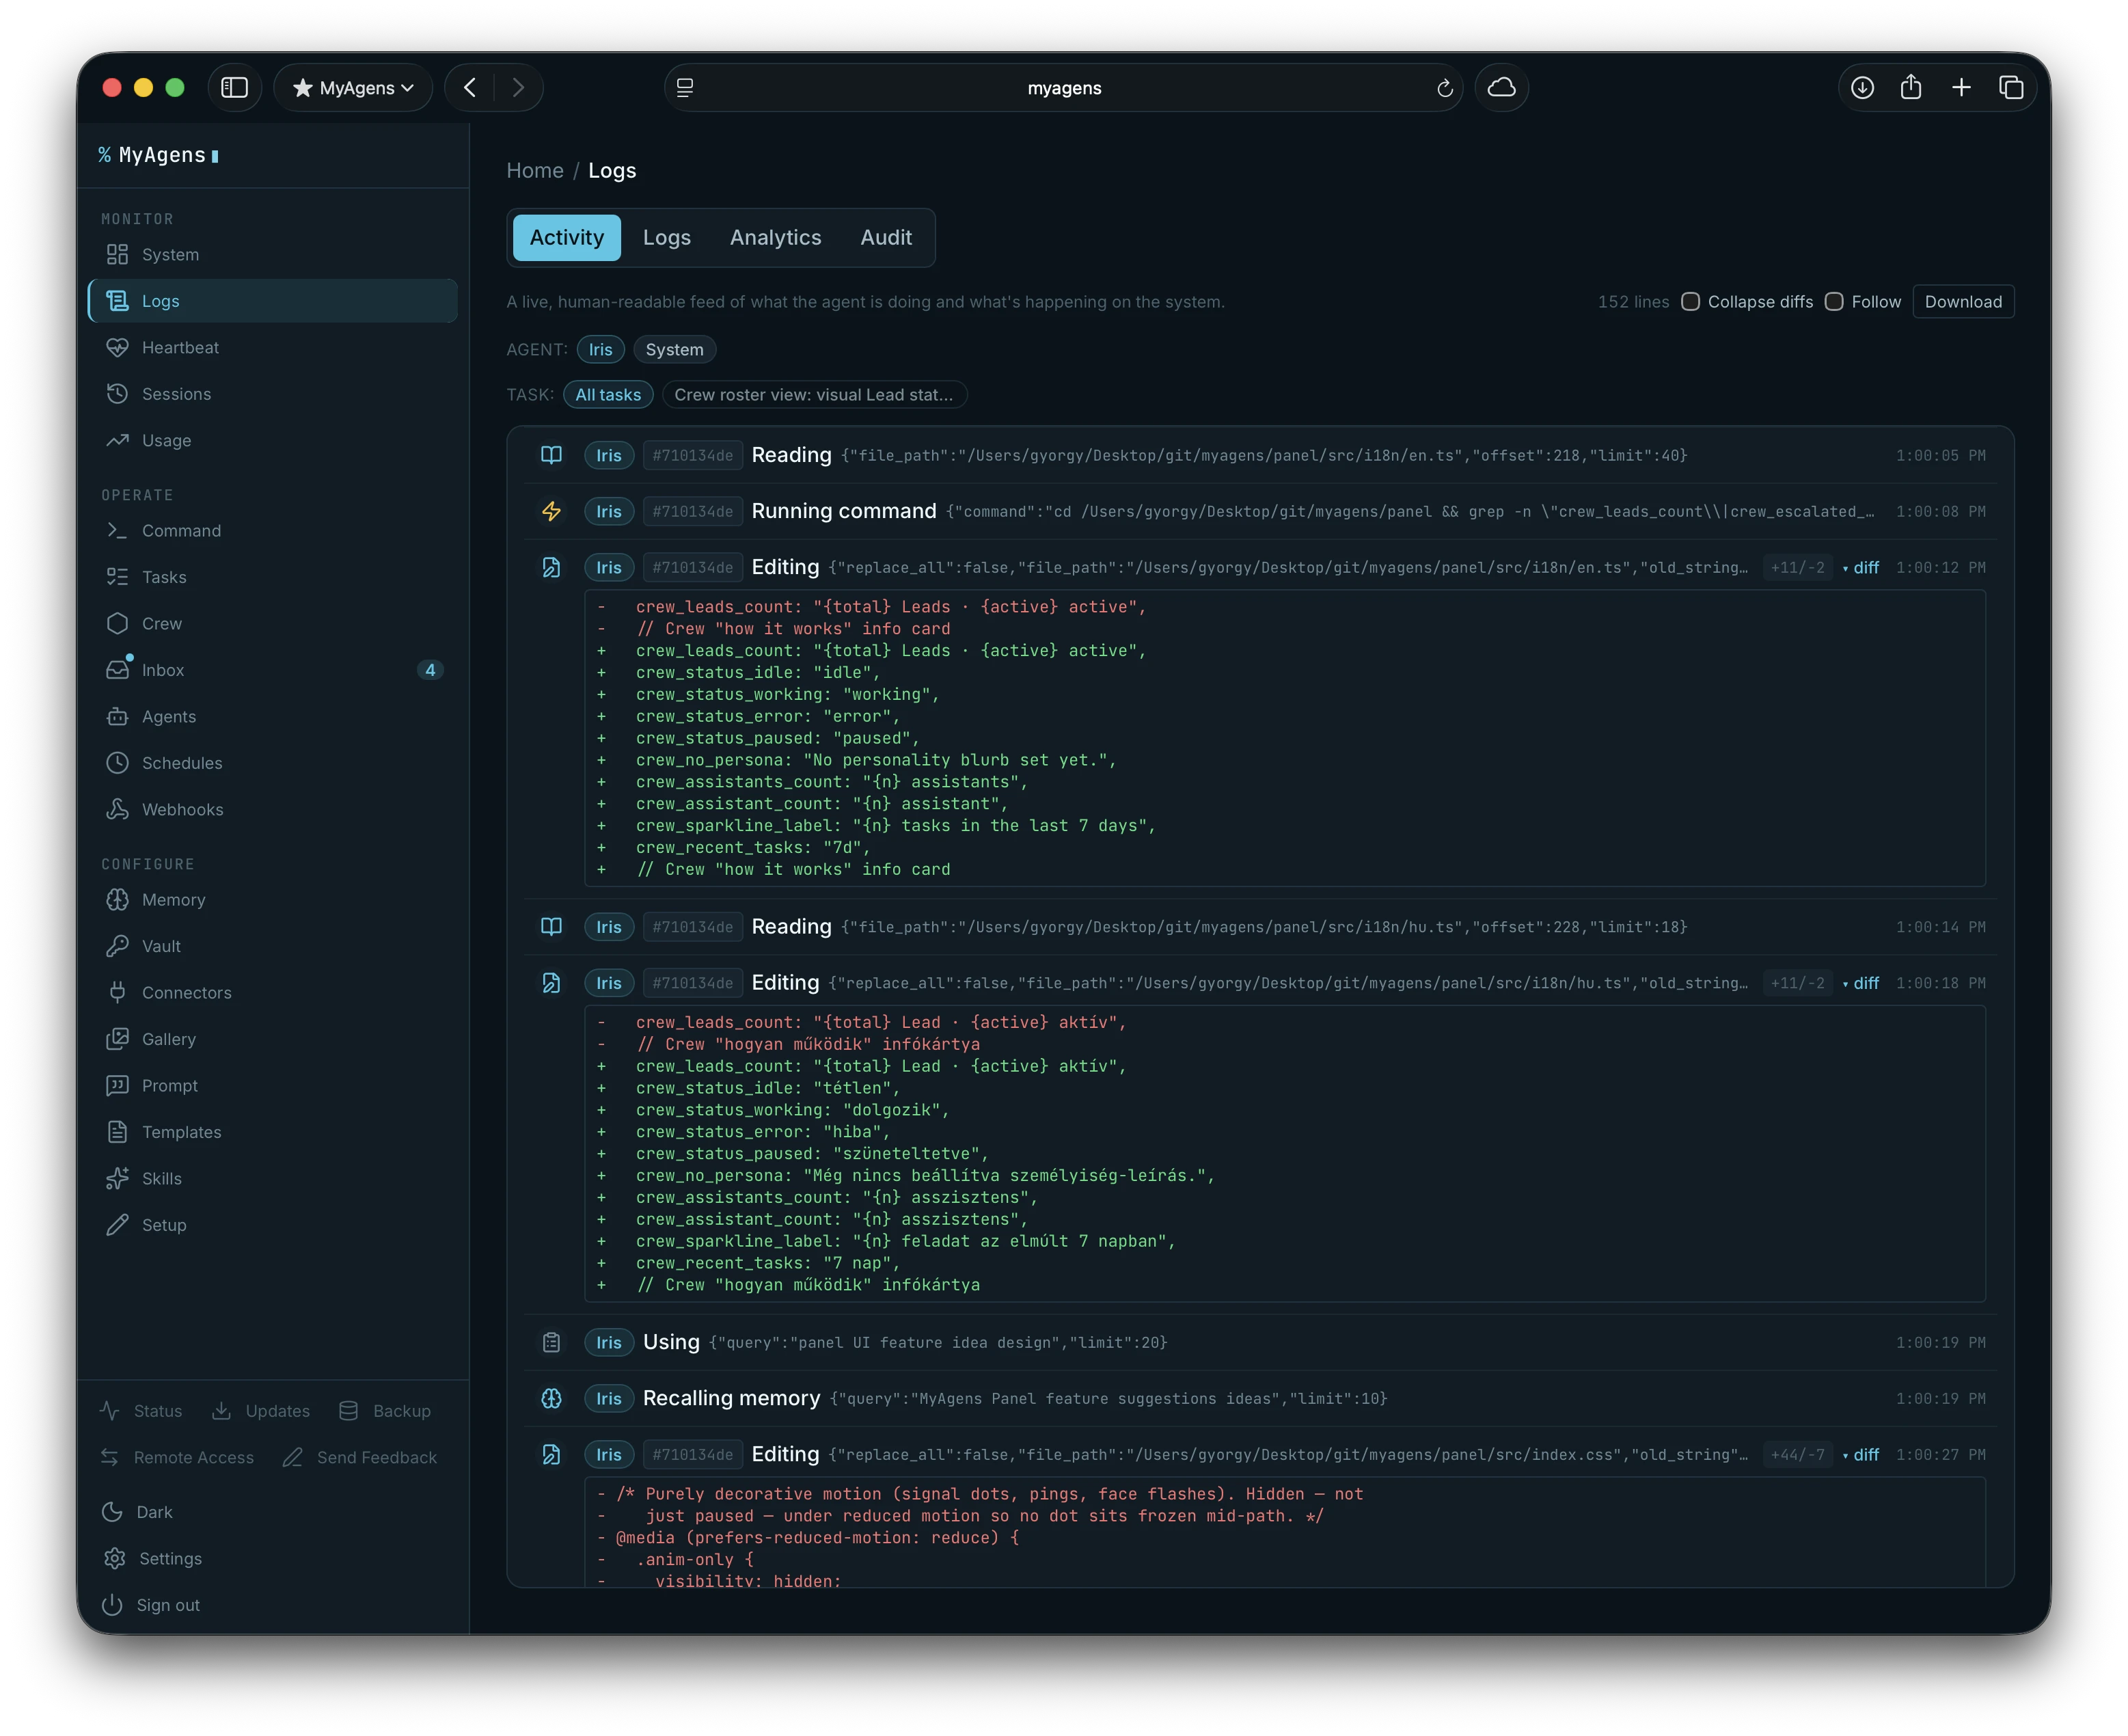Image resolution: width=2128 pixels, height=1736 pixels.
Task: Open the Prompt configuration
Action: click(x=272, y=1086)
